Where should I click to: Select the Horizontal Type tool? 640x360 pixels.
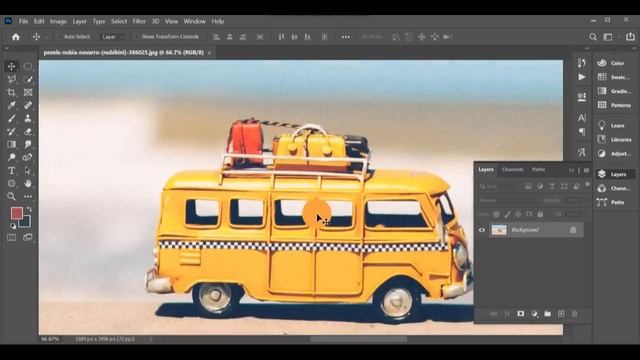pyautogui.click(x=11, y=171)
